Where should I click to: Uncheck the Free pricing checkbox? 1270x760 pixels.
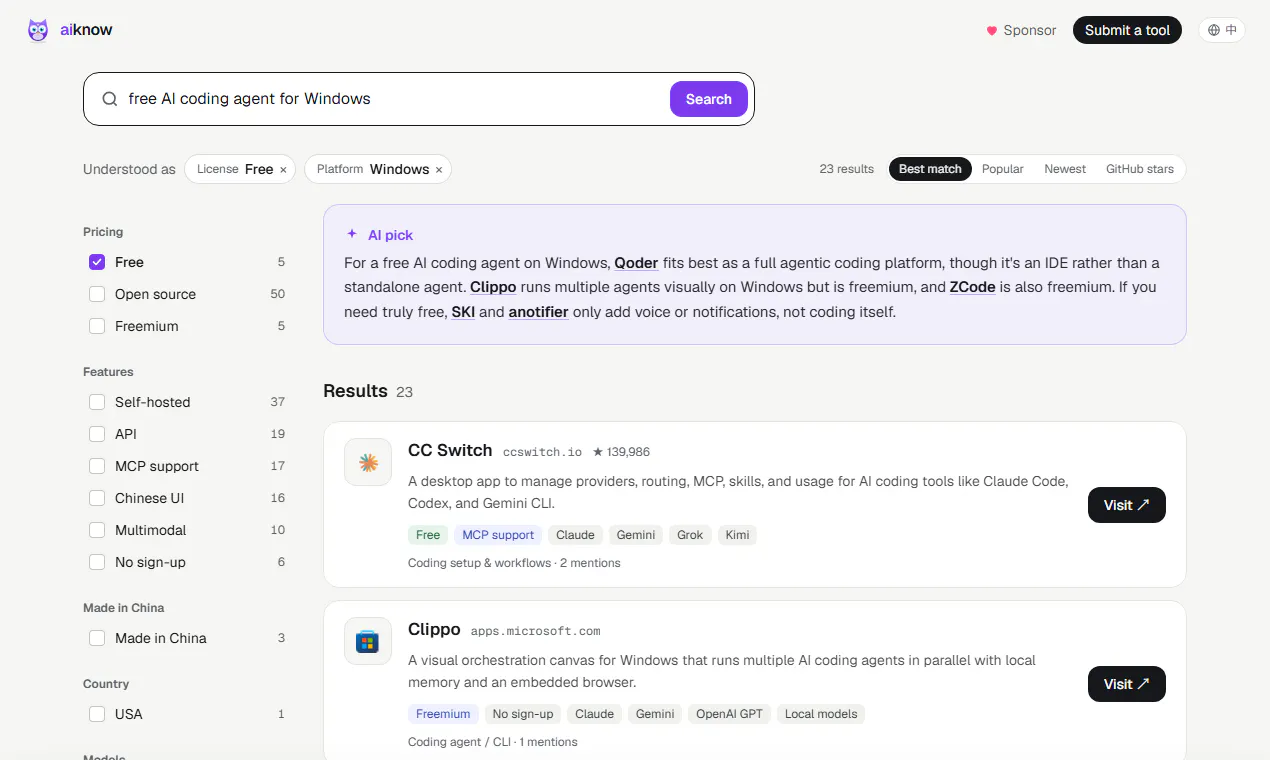click(97, 262)
